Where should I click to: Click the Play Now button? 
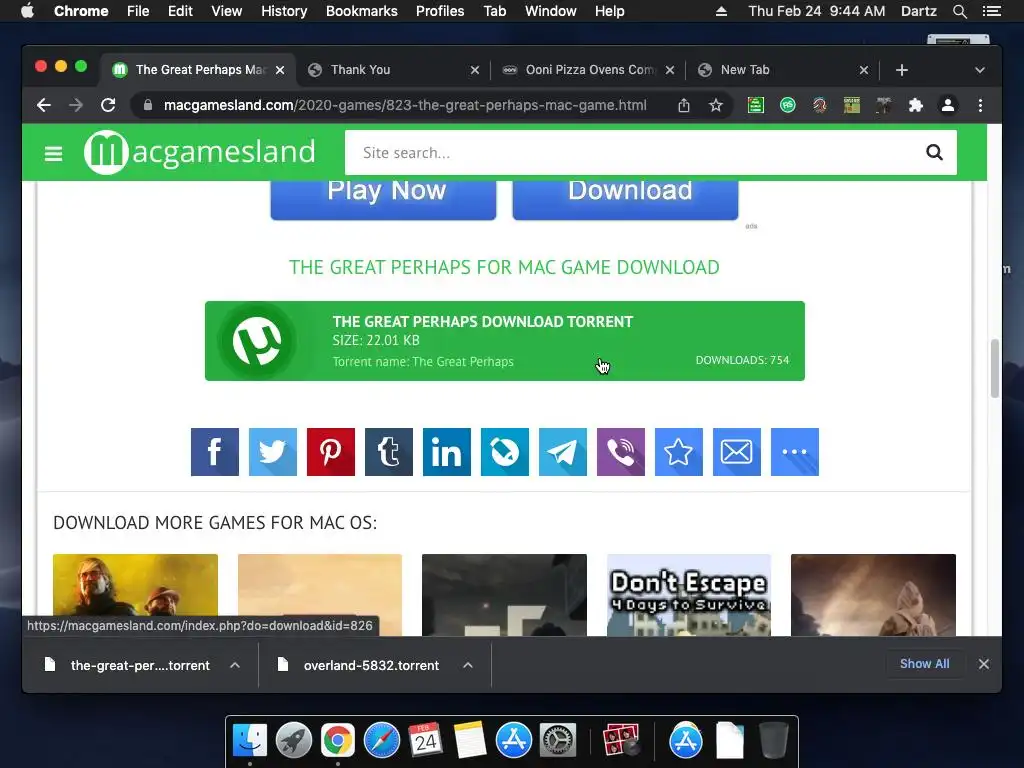[383, 199]
